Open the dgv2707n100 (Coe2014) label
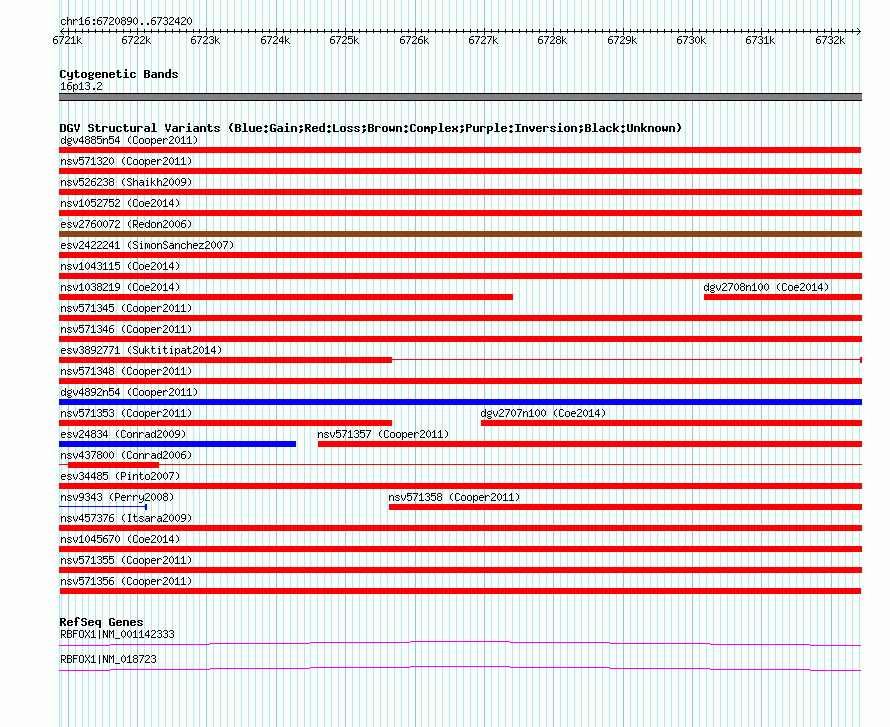Screen dimensions: 890x727 click(x=543, y=413)
